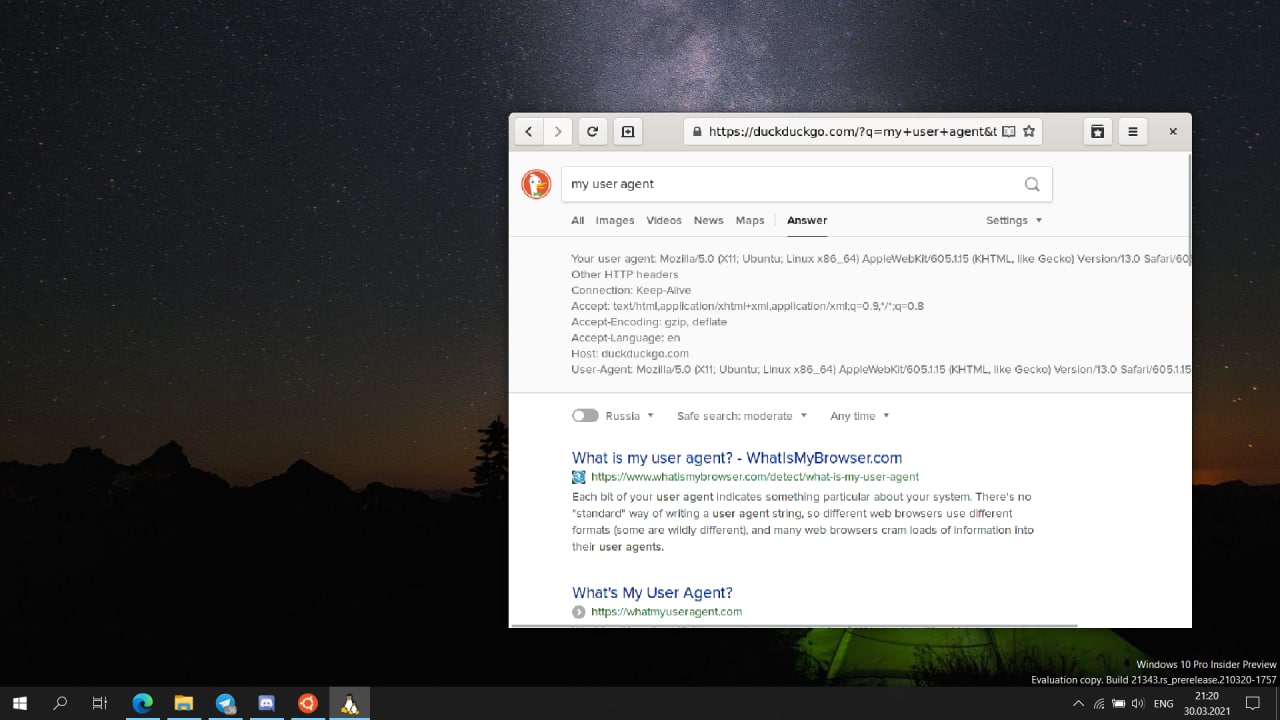Screen dimensions: 1280x720
Task: Close the browser window
Action: tap(1173, 131)
